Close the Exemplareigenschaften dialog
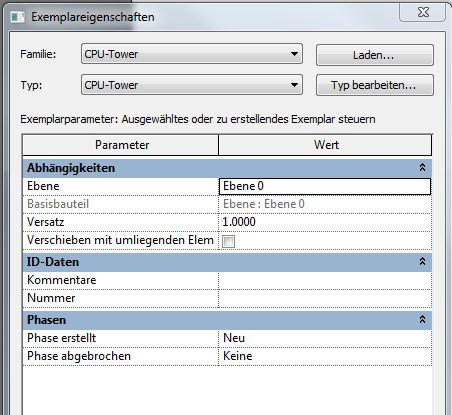Viewport: 452px width, 415px height. pyautogui.click(x=423, y=12)
